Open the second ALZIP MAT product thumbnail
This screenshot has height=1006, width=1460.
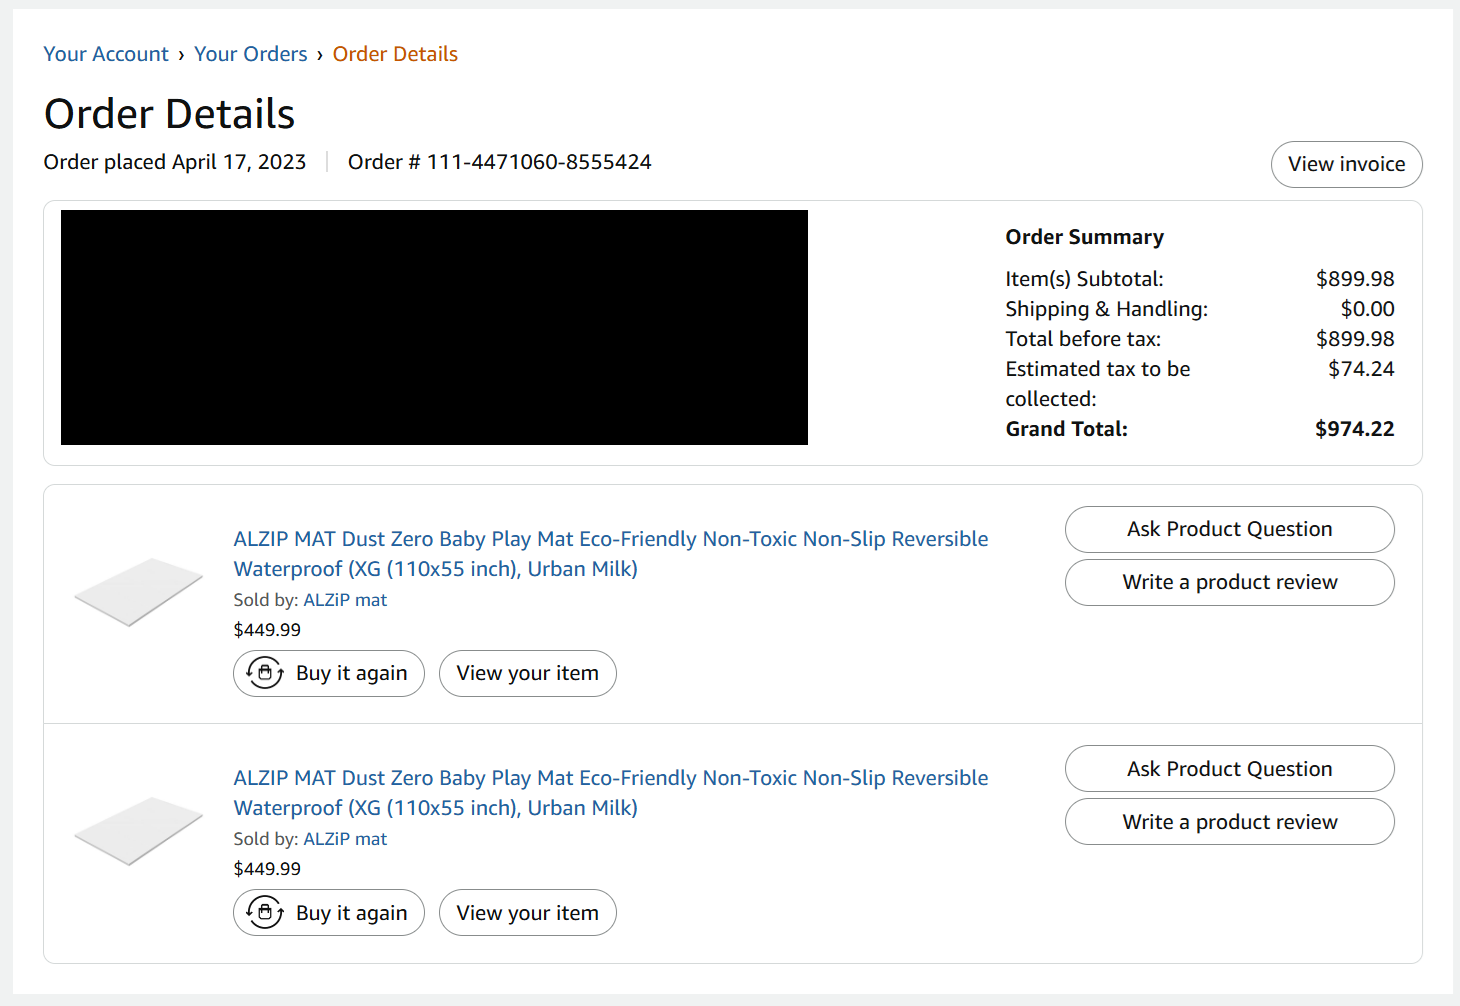pyautogui.click(x=138, y=831)
